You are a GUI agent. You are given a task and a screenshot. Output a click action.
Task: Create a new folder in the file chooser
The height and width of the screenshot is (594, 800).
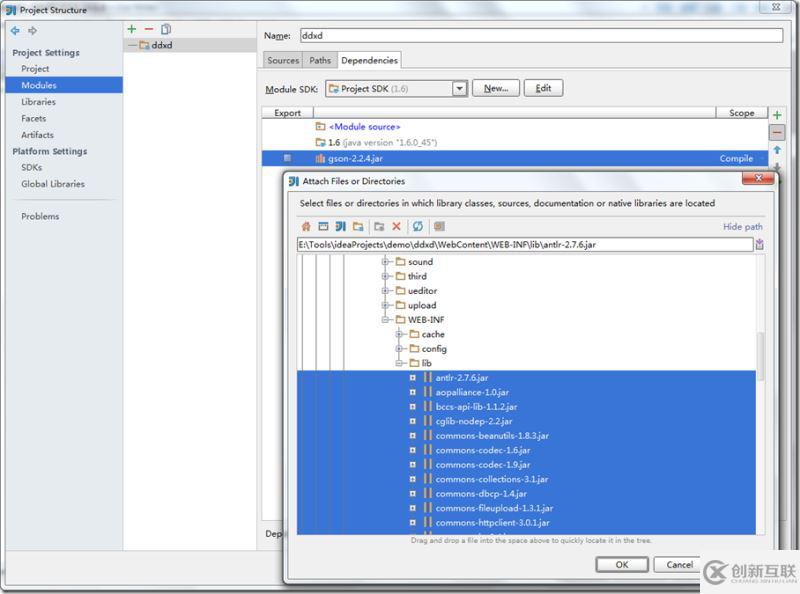[x=379, y=227]
